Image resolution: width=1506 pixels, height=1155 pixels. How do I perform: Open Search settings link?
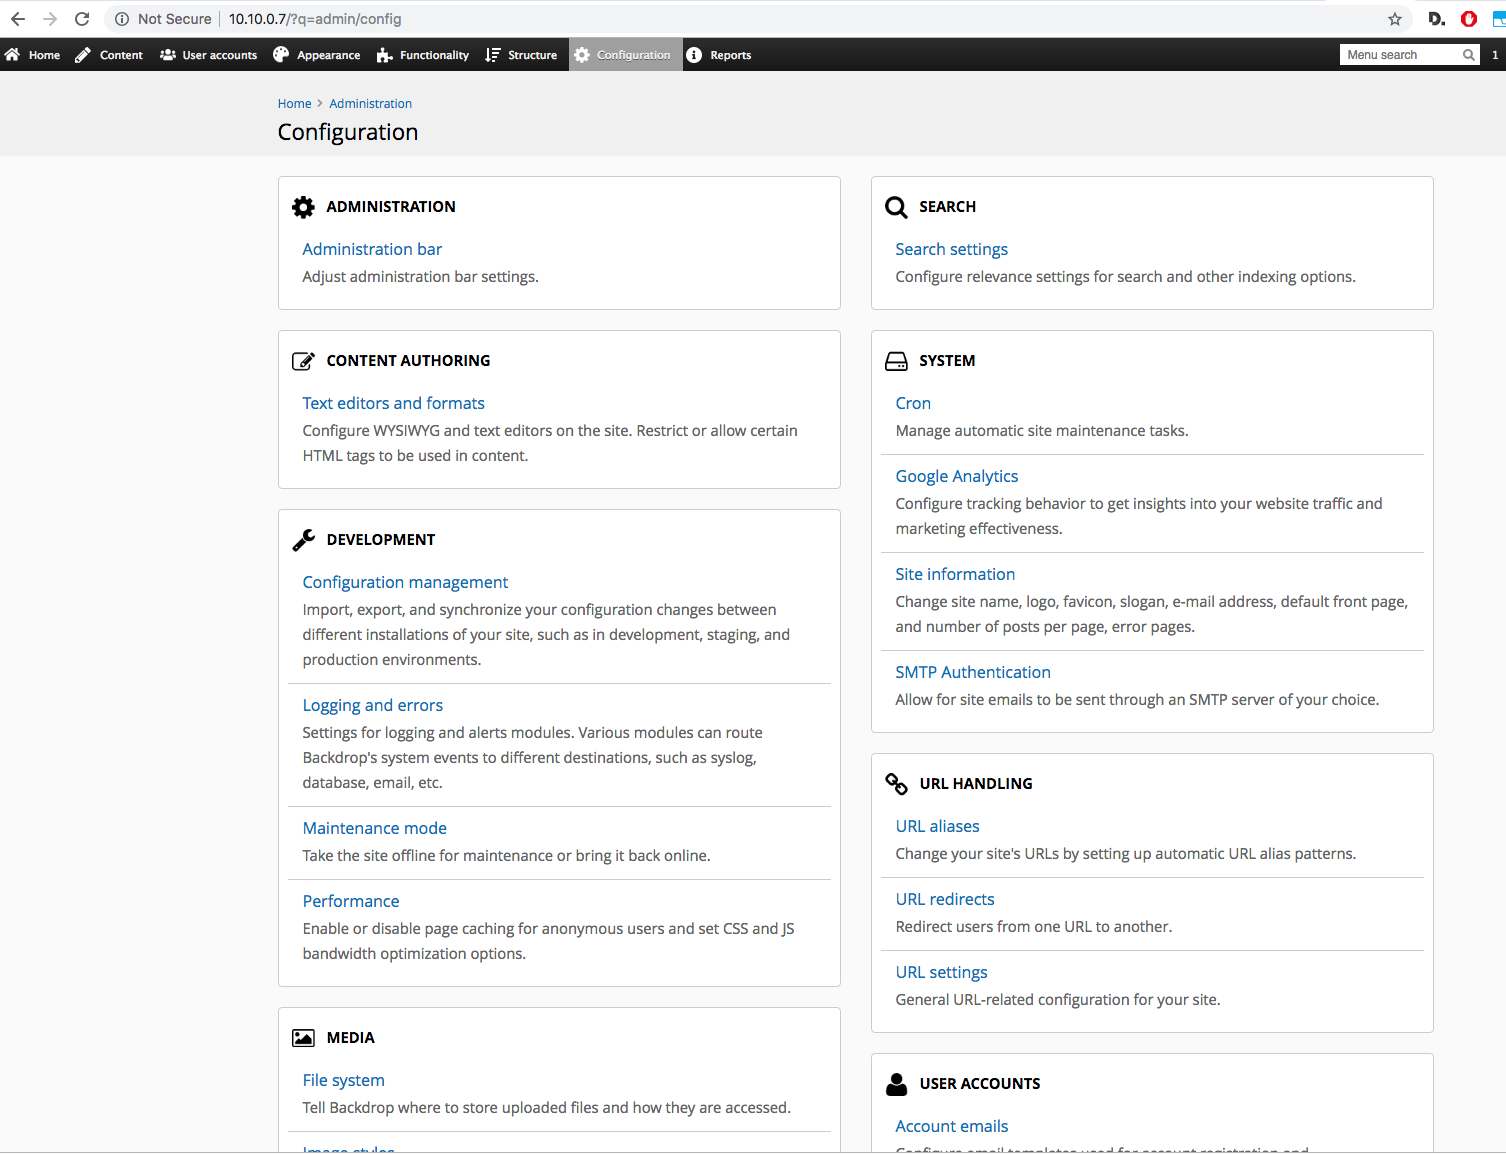pyautogui.click(x=951, y=249)
